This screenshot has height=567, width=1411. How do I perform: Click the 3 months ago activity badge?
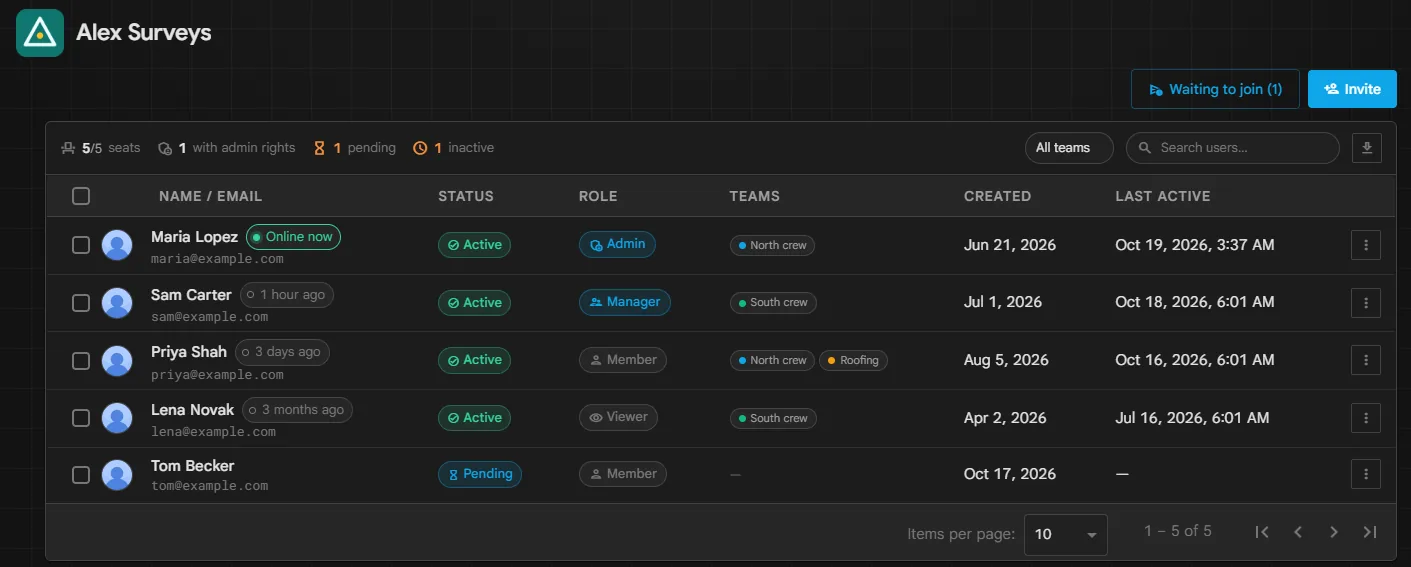click(297, 410)
